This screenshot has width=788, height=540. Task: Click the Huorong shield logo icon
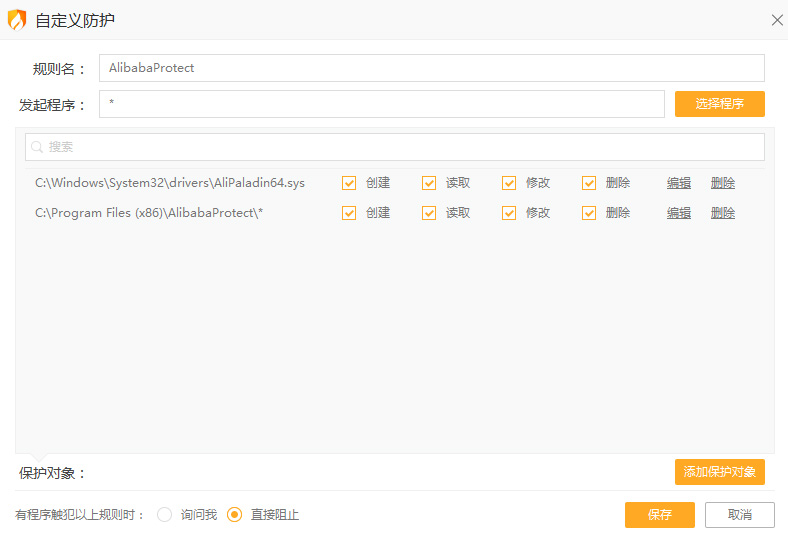pos(17,20)
